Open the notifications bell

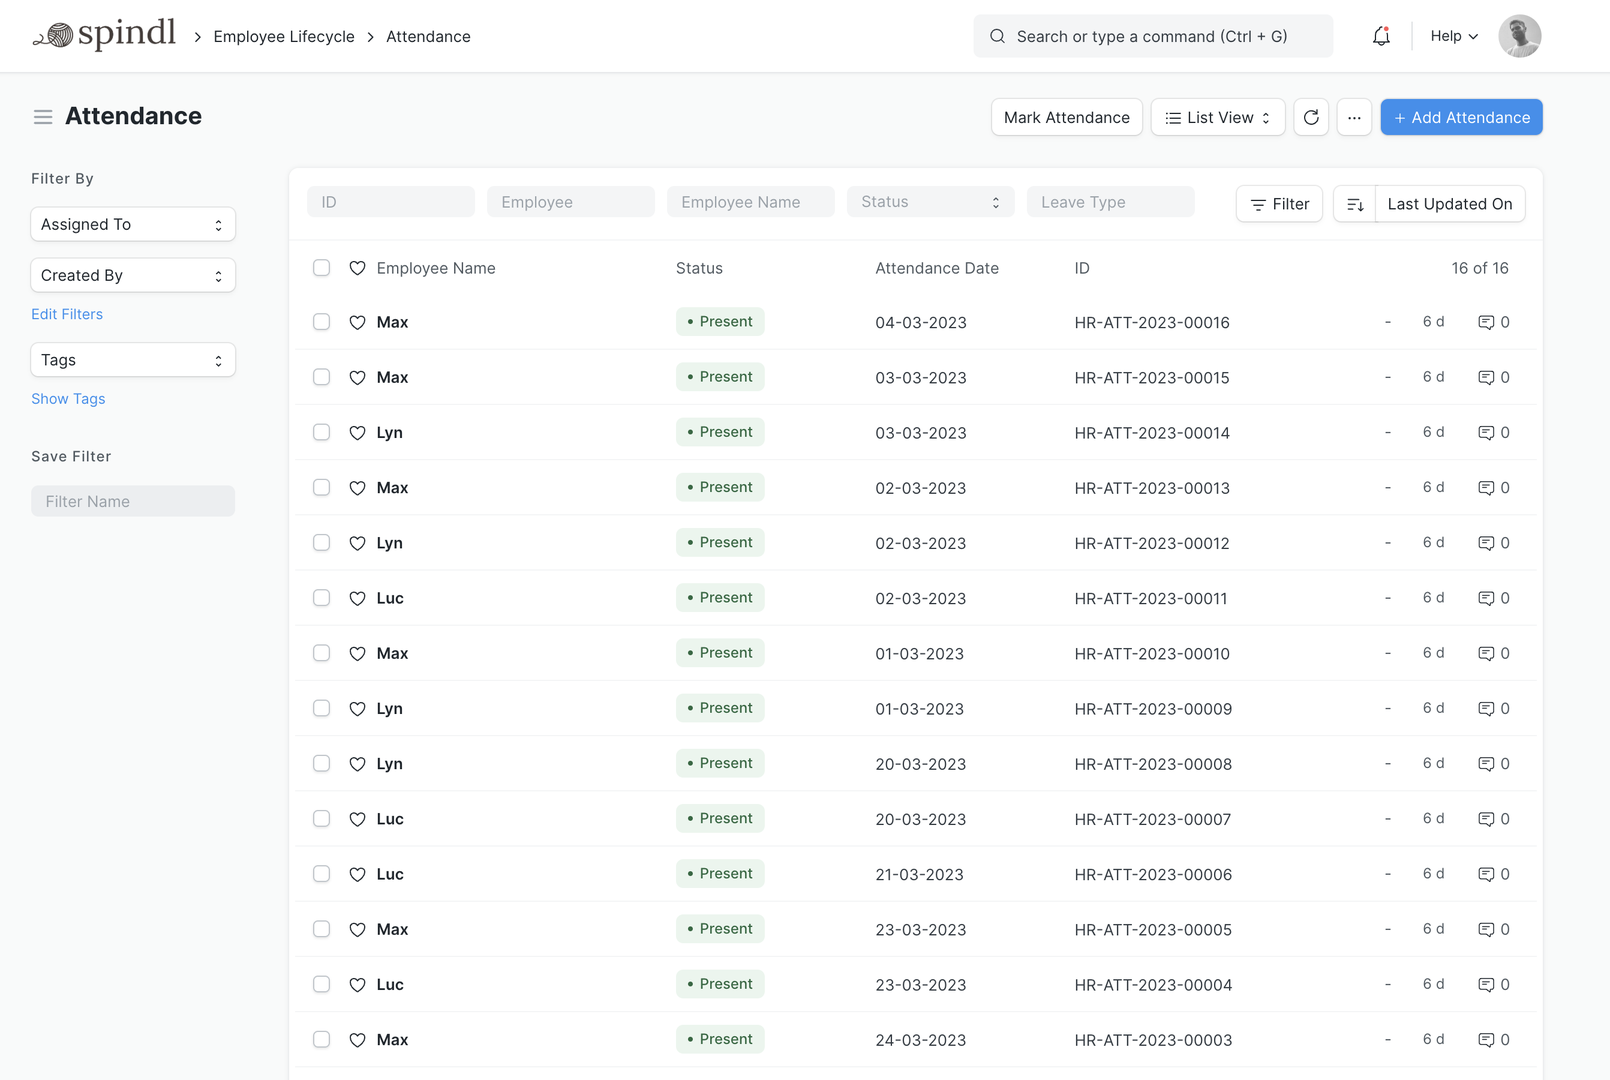coord(1381,36)
